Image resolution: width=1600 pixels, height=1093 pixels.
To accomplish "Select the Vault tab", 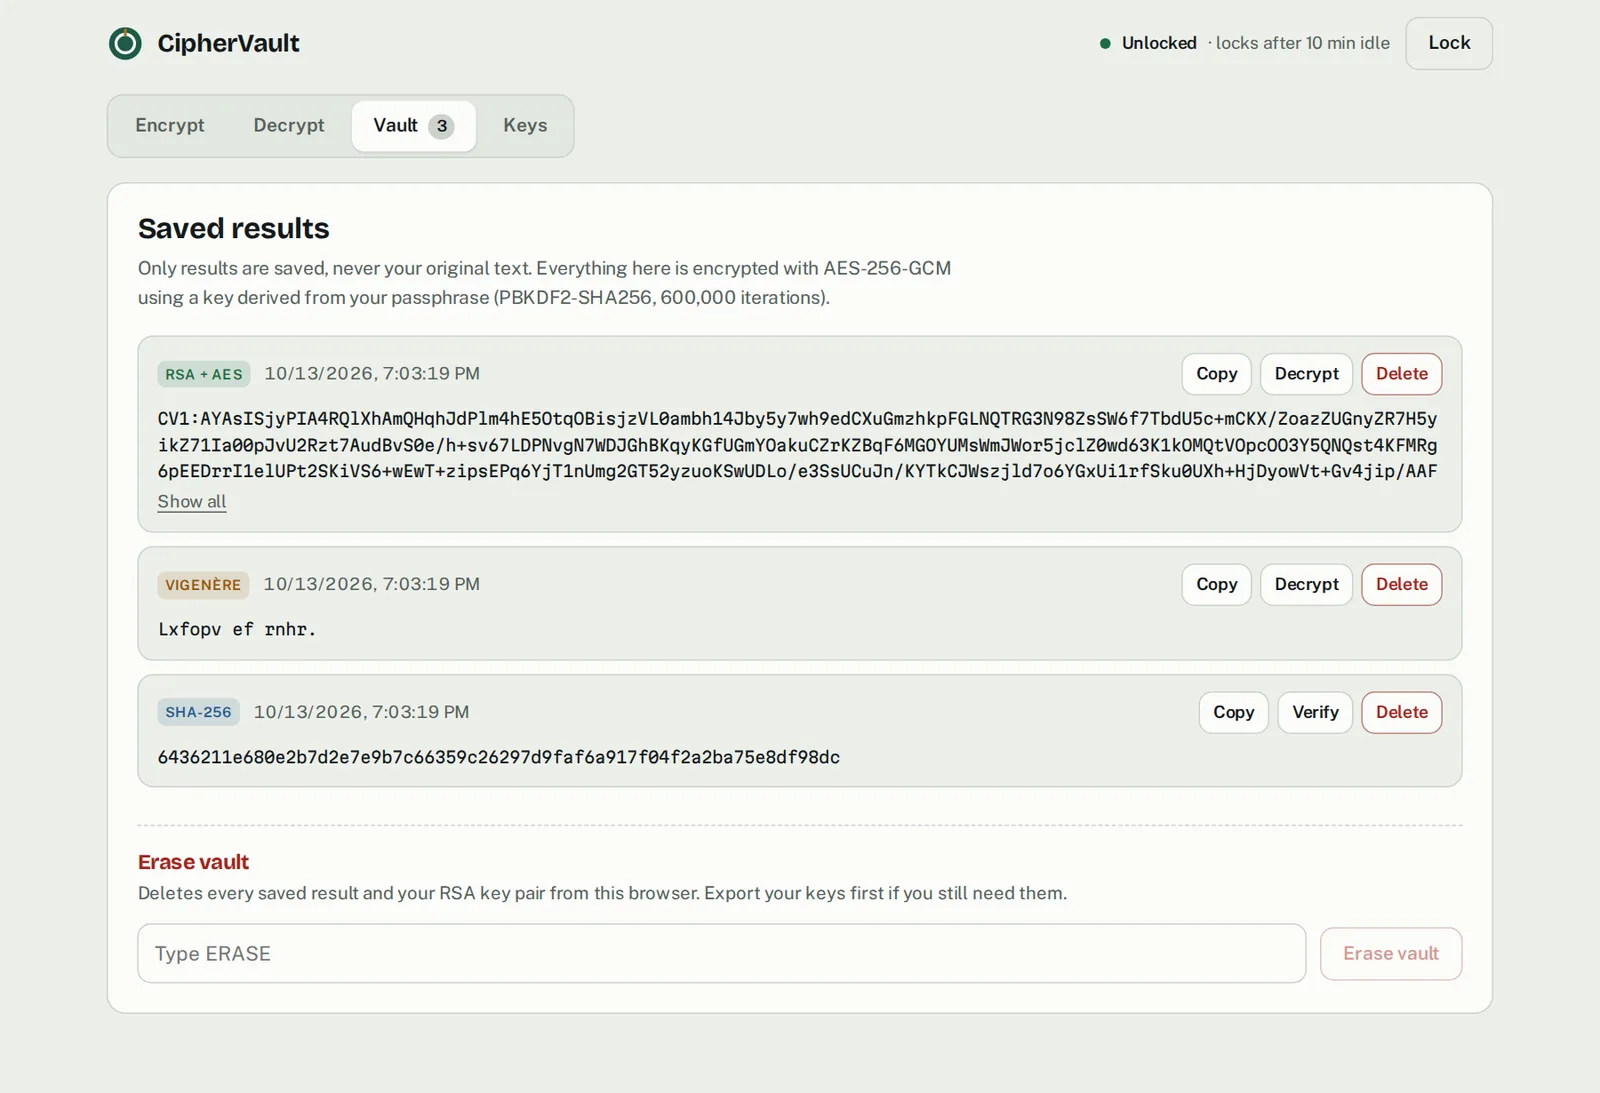I will (413, 125).
